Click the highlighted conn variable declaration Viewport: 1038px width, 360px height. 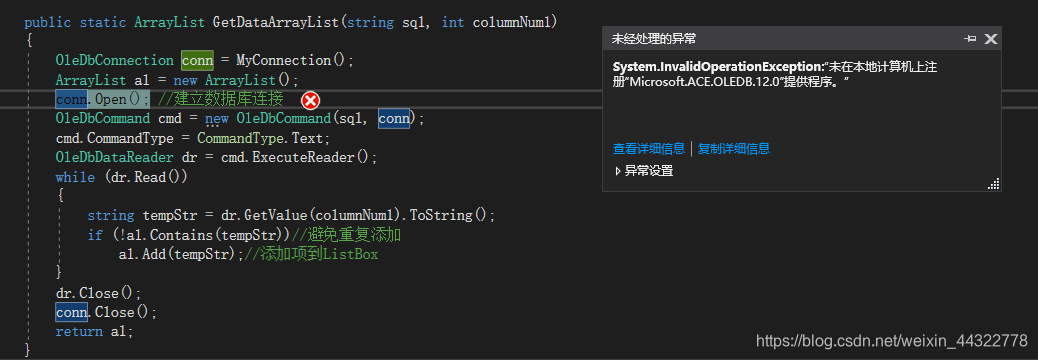coord(197,60)
